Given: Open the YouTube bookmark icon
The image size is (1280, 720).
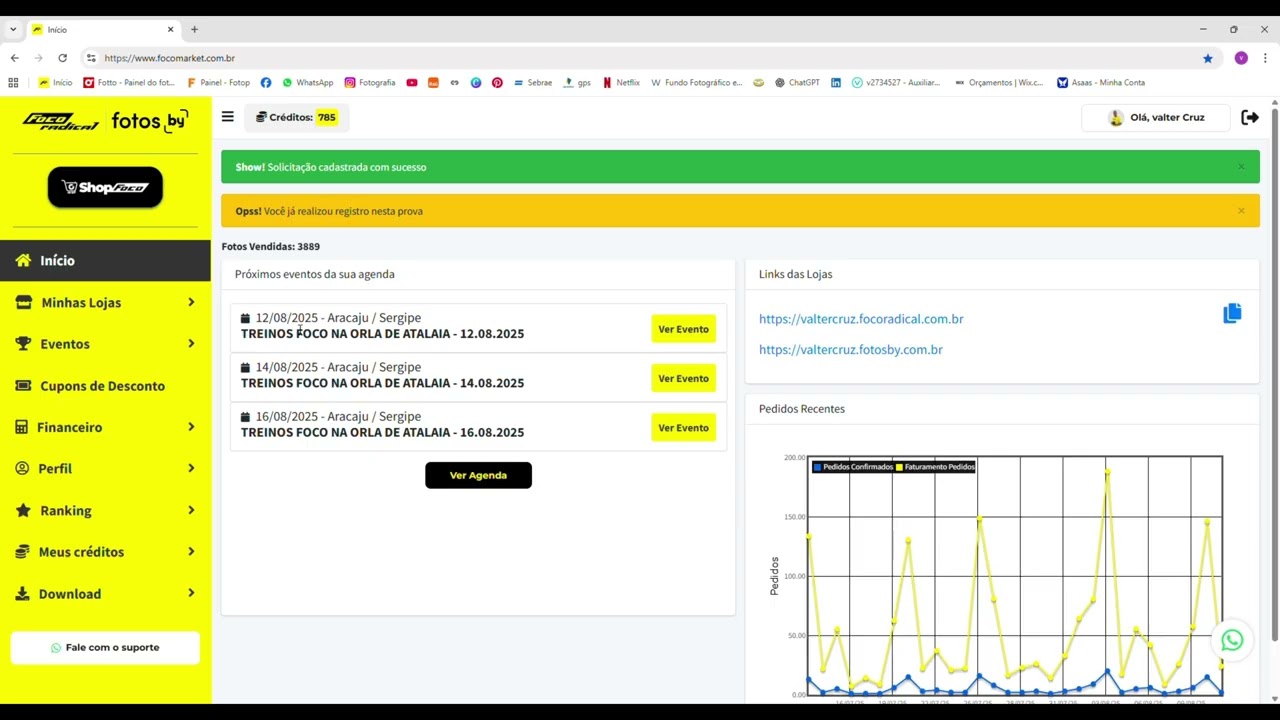Looking at the screenshot, I should click(x=412, y=83).
